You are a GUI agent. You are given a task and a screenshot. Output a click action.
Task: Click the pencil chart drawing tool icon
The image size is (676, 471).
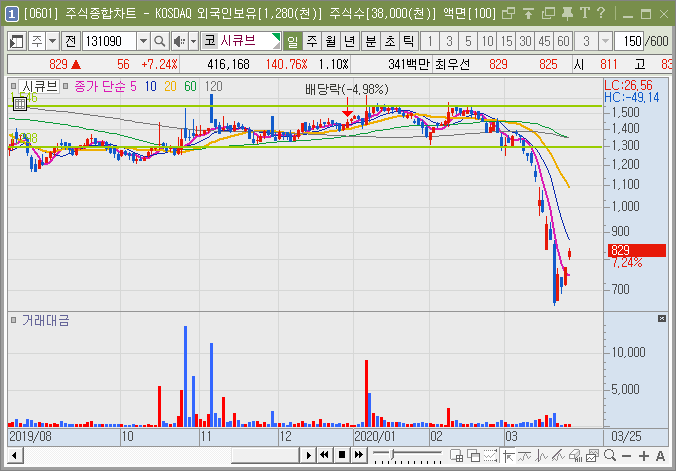pyautogui.click(x=558, y=455)
